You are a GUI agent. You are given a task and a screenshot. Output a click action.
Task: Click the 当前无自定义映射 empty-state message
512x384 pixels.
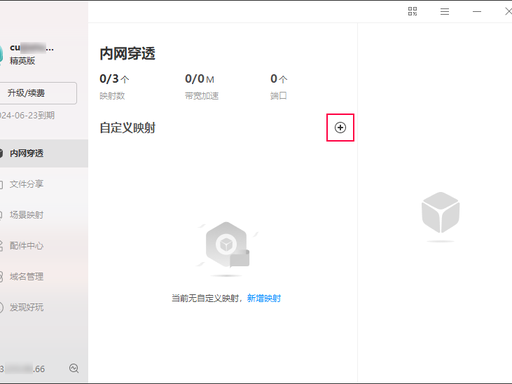(x=207, y=298)
